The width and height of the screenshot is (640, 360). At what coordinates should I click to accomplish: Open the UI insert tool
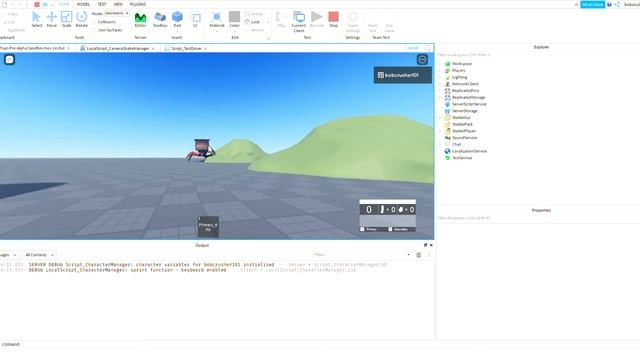pyautogui.click(x=196, y=19)
